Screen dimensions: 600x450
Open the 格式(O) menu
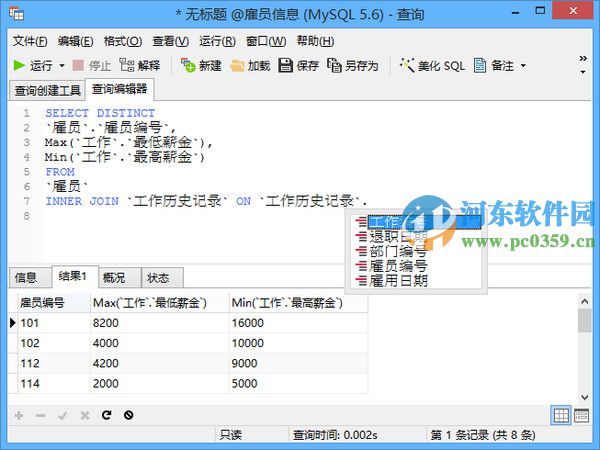click(123, 41)
